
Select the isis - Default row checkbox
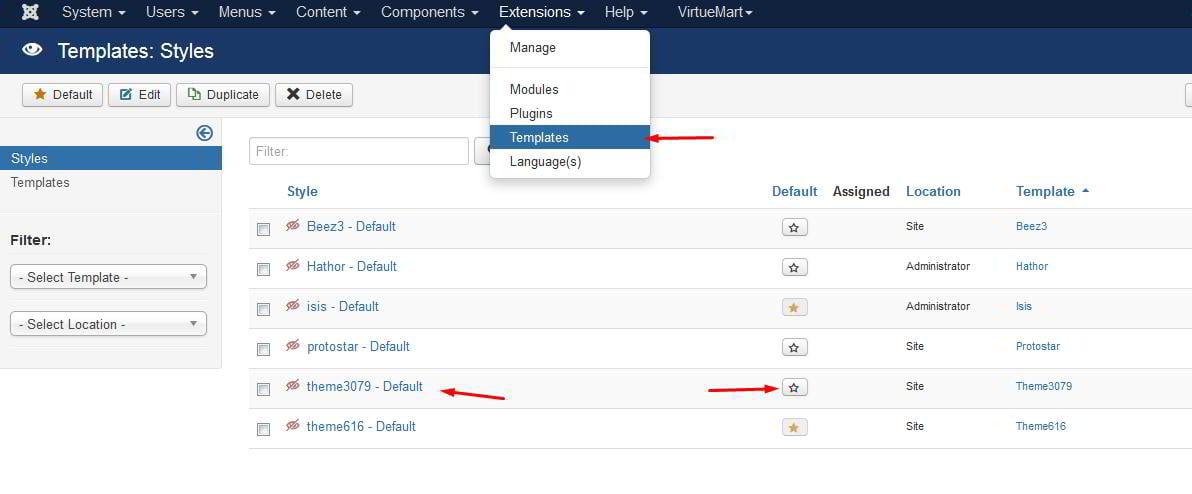coord(263,309)
